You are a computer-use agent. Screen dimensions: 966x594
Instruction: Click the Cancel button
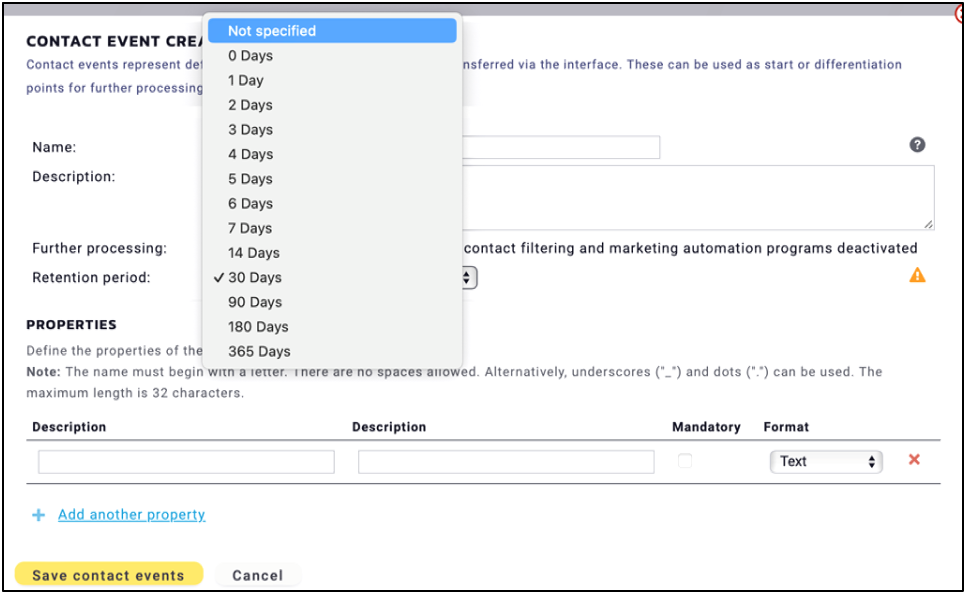click(258, 575)
